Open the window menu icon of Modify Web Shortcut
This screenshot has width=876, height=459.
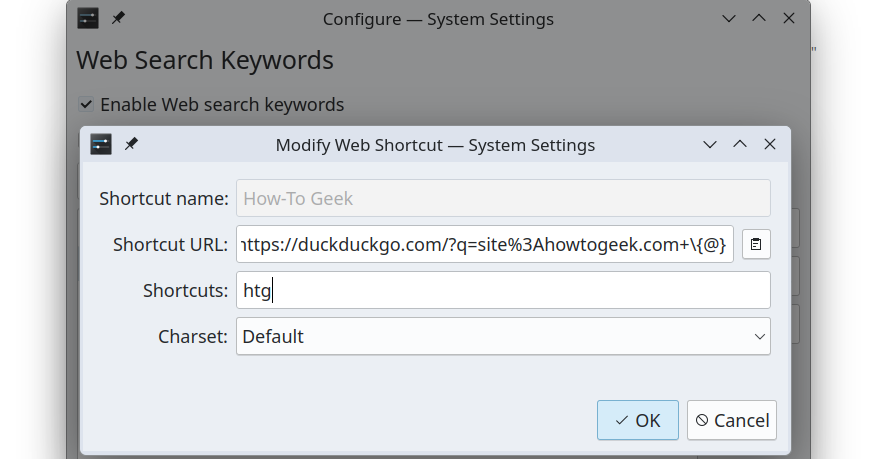click(101, 145)
